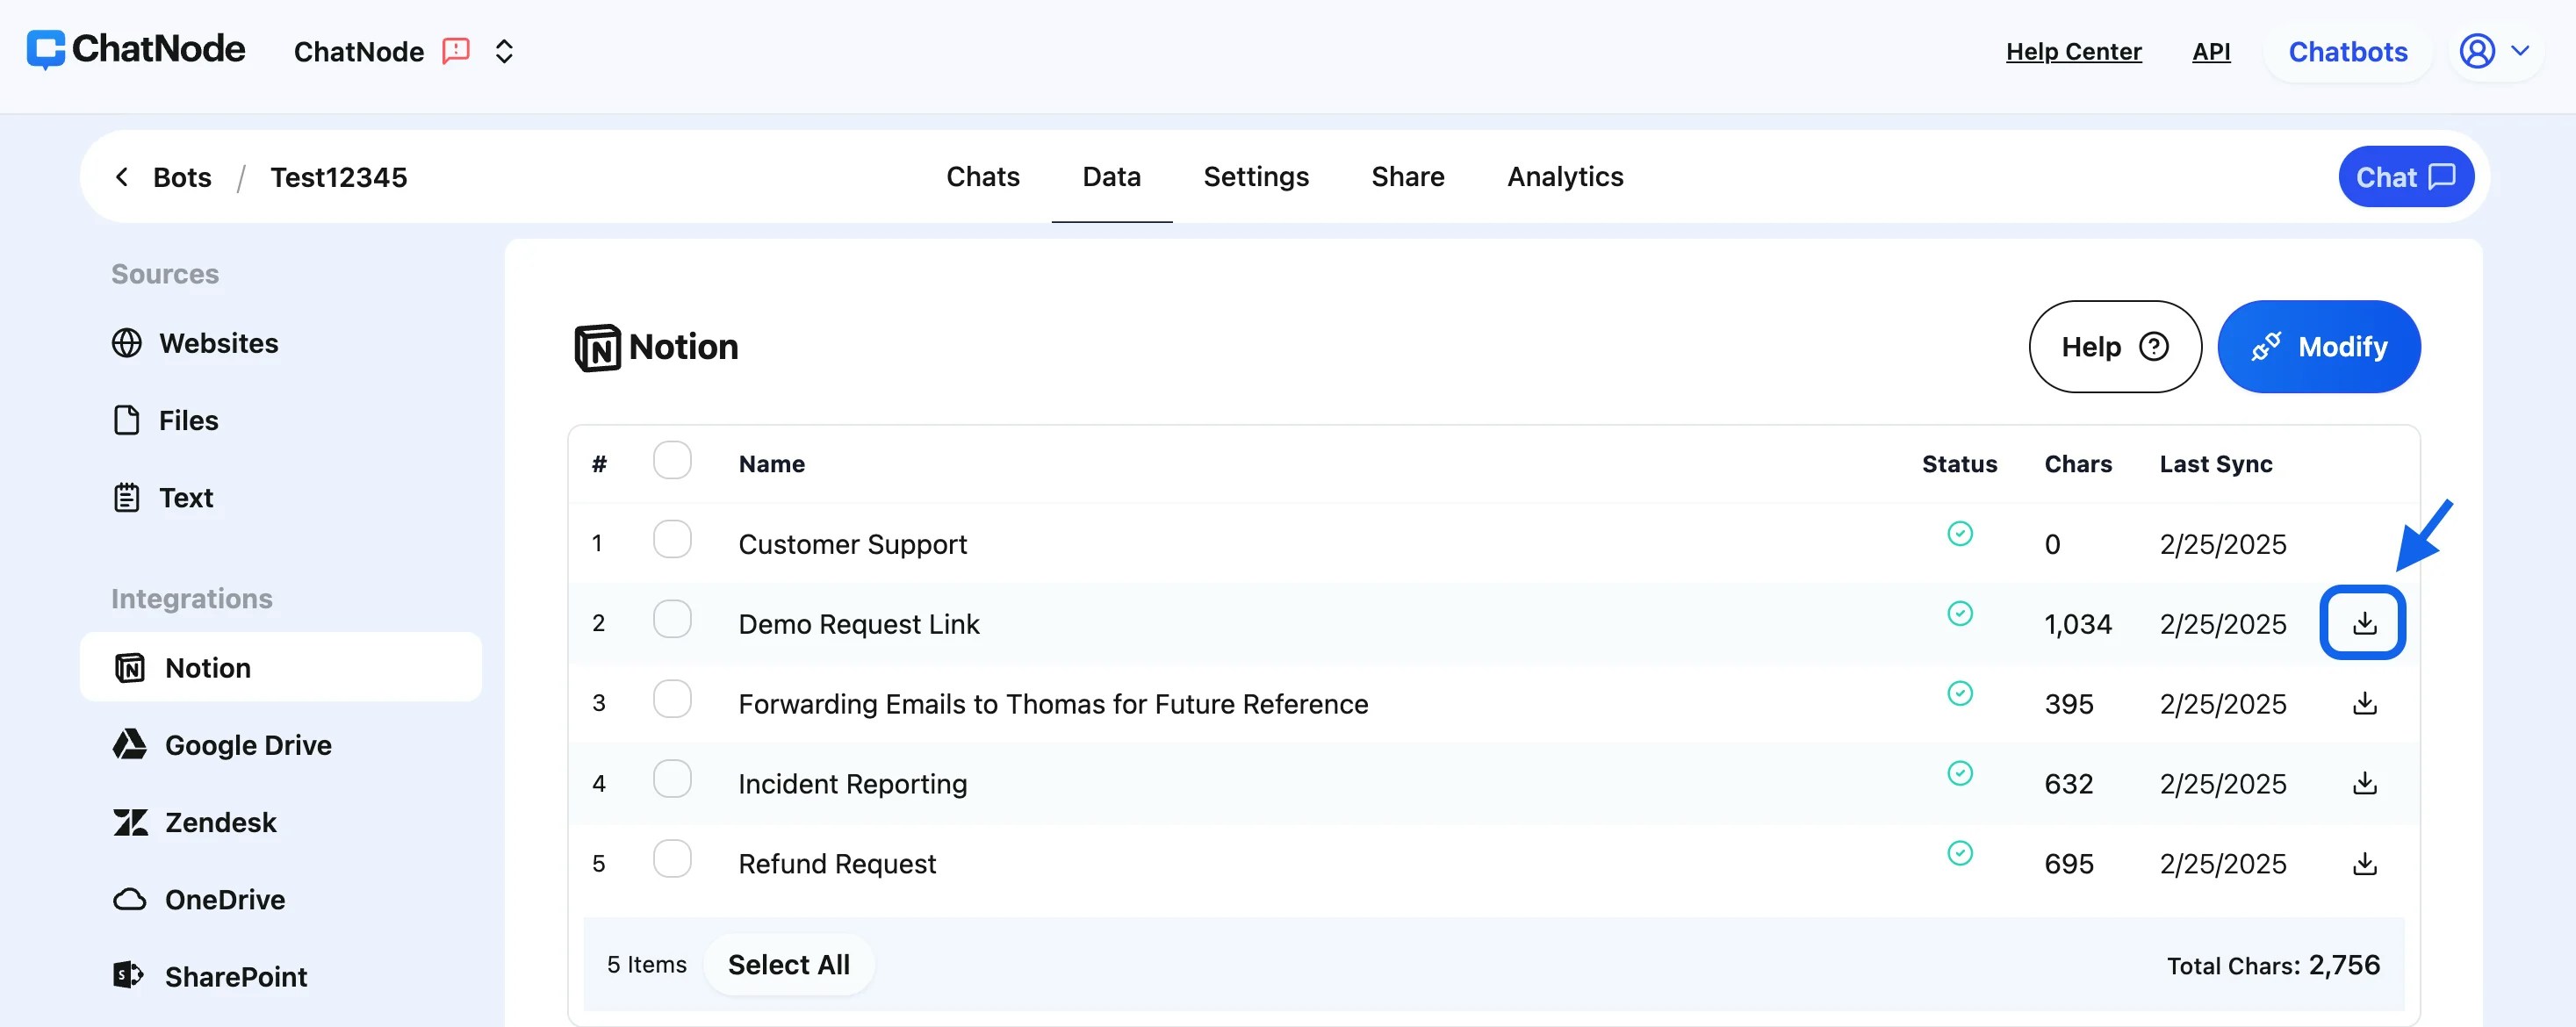Select the Notion integration in sidebar
The width and height of the screenshot is (2576, 1027).
click(280, 667)
